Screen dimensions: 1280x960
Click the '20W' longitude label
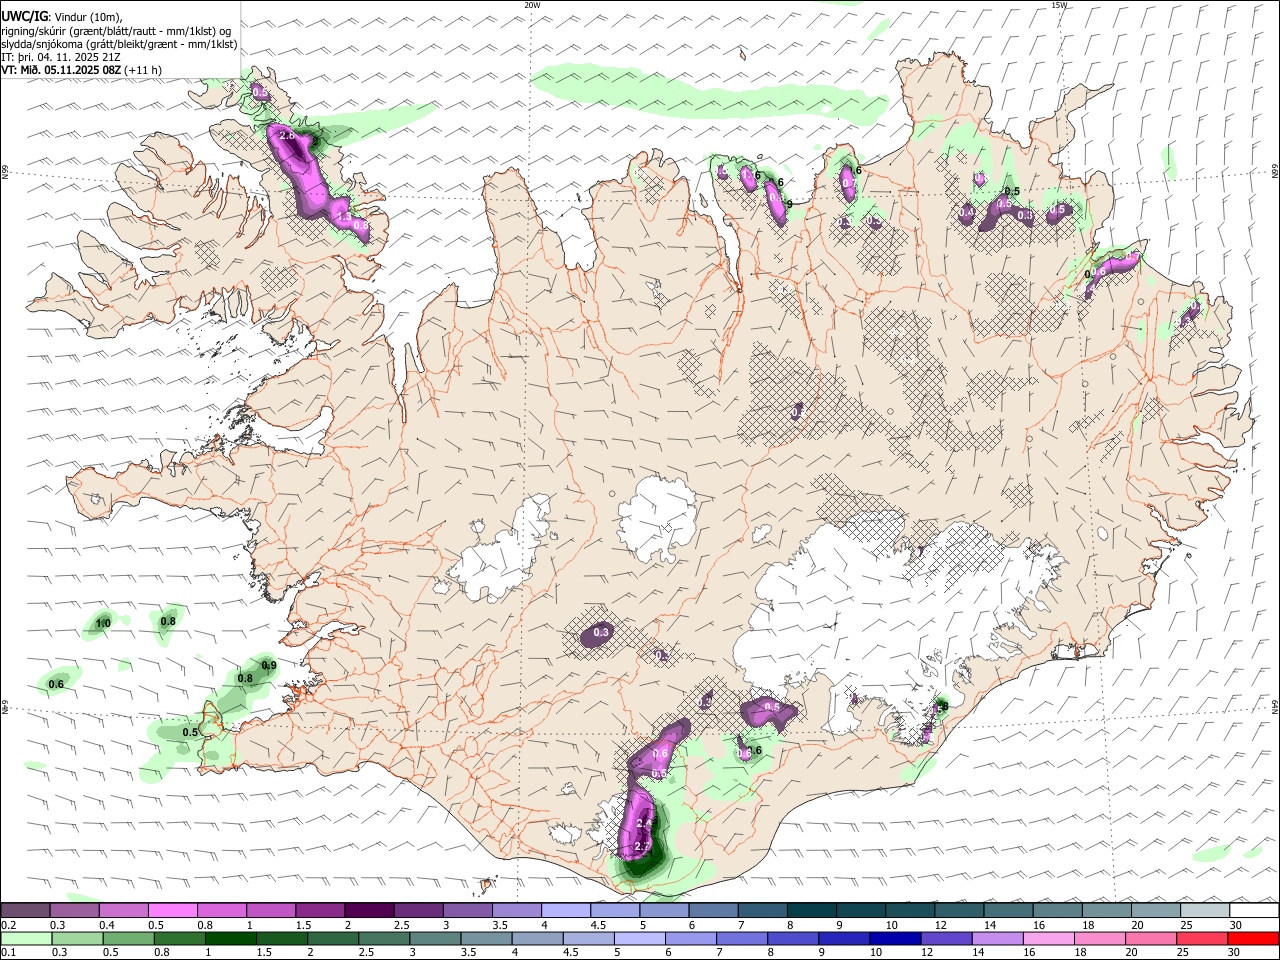point(532,4)
